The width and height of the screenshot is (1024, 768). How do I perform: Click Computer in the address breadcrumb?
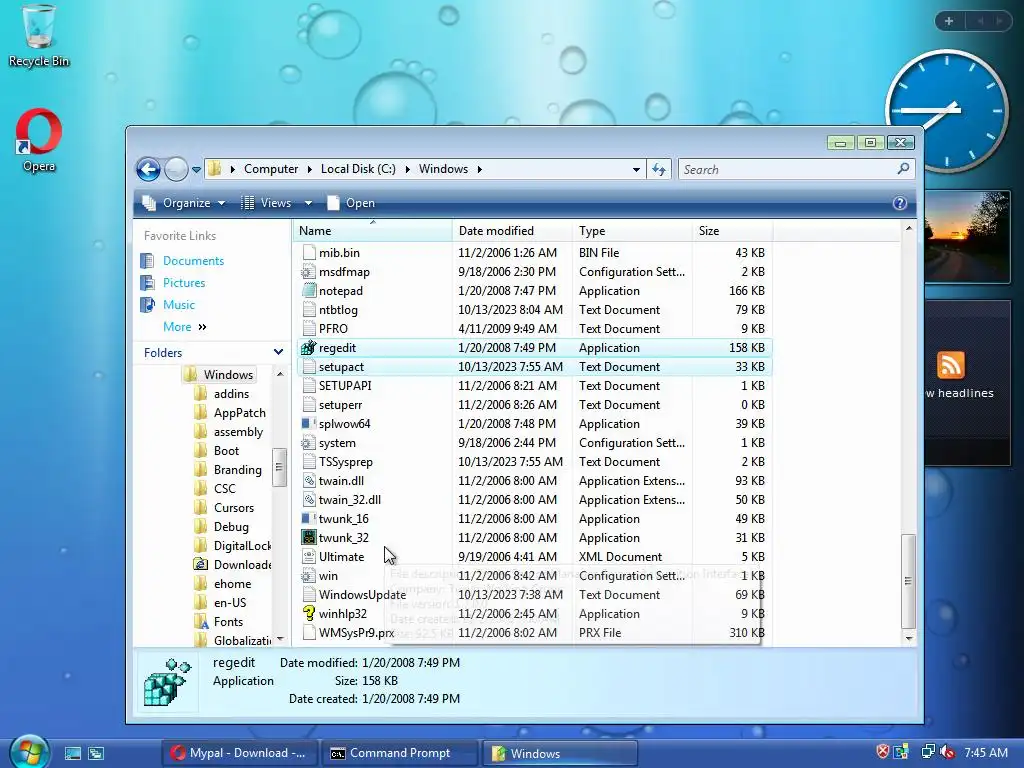[271, 169]
